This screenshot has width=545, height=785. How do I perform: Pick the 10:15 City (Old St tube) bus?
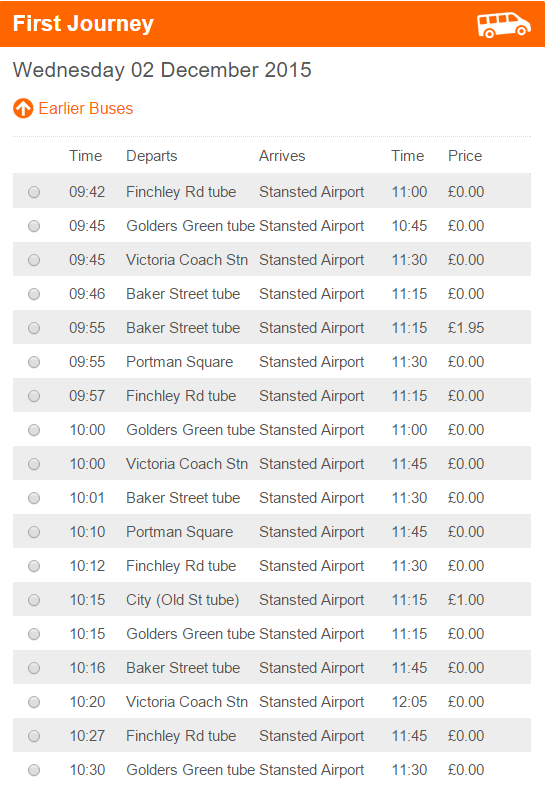[x=34, y=600]
